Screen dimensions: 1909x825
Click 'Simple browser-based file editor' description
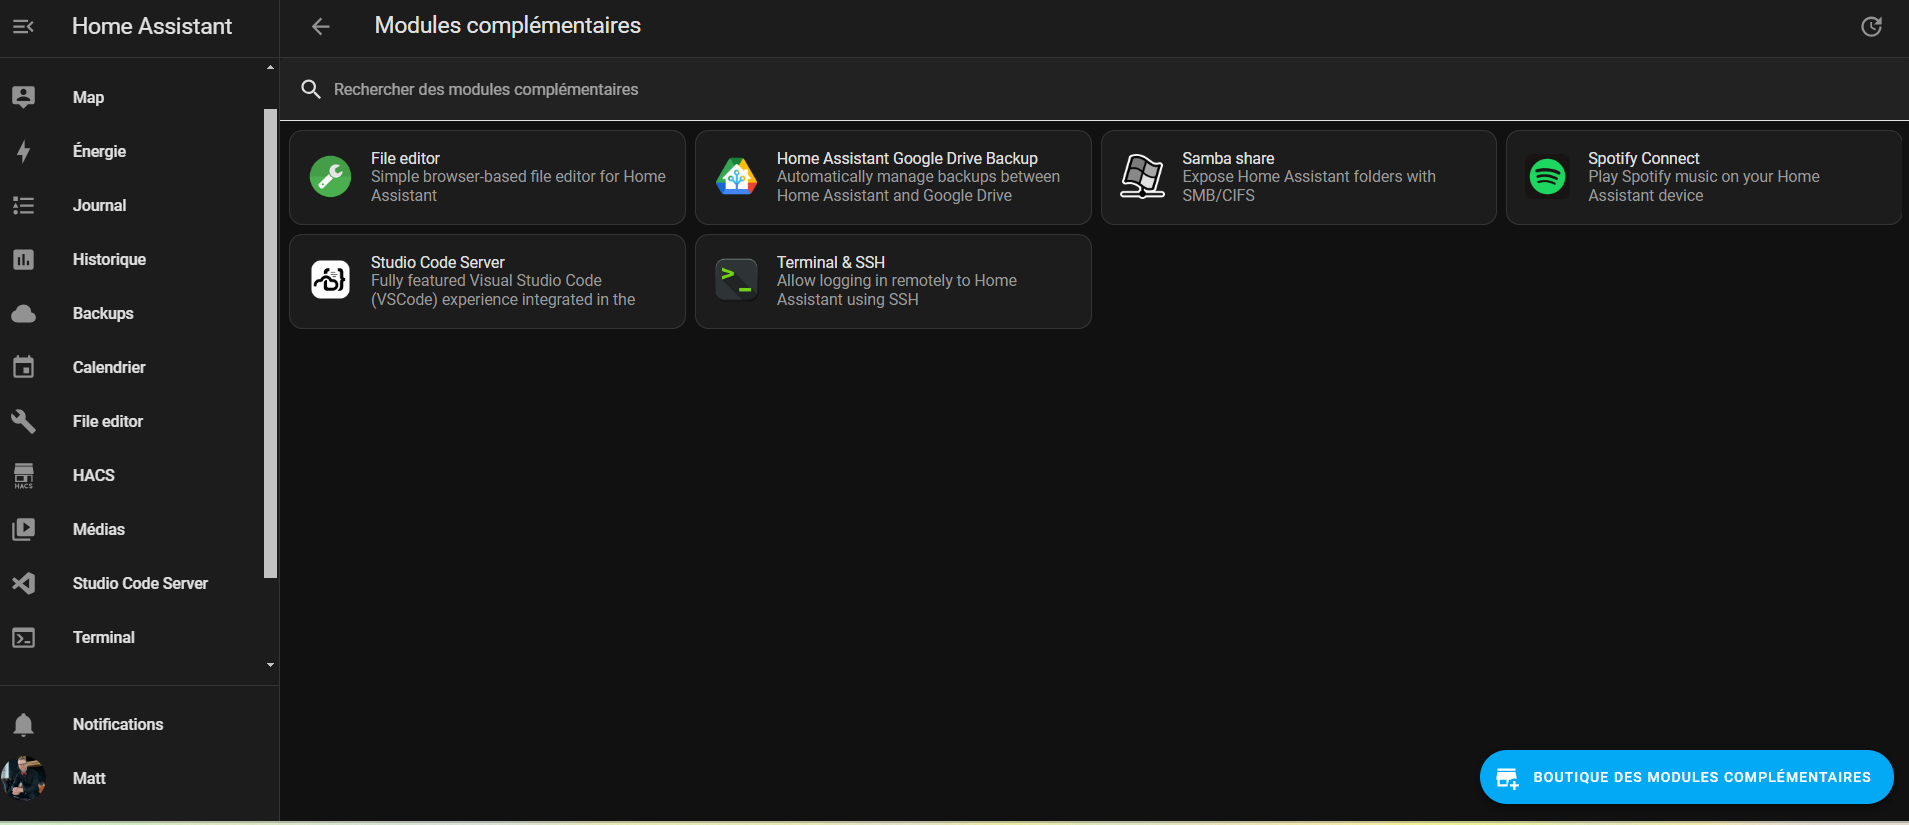tap(518, 186)
